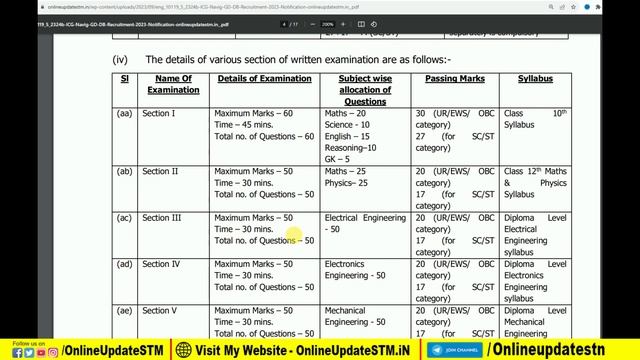Click the fit to page icon
The height and width of the screenshot is (360, 640).
tap(361, 24)
